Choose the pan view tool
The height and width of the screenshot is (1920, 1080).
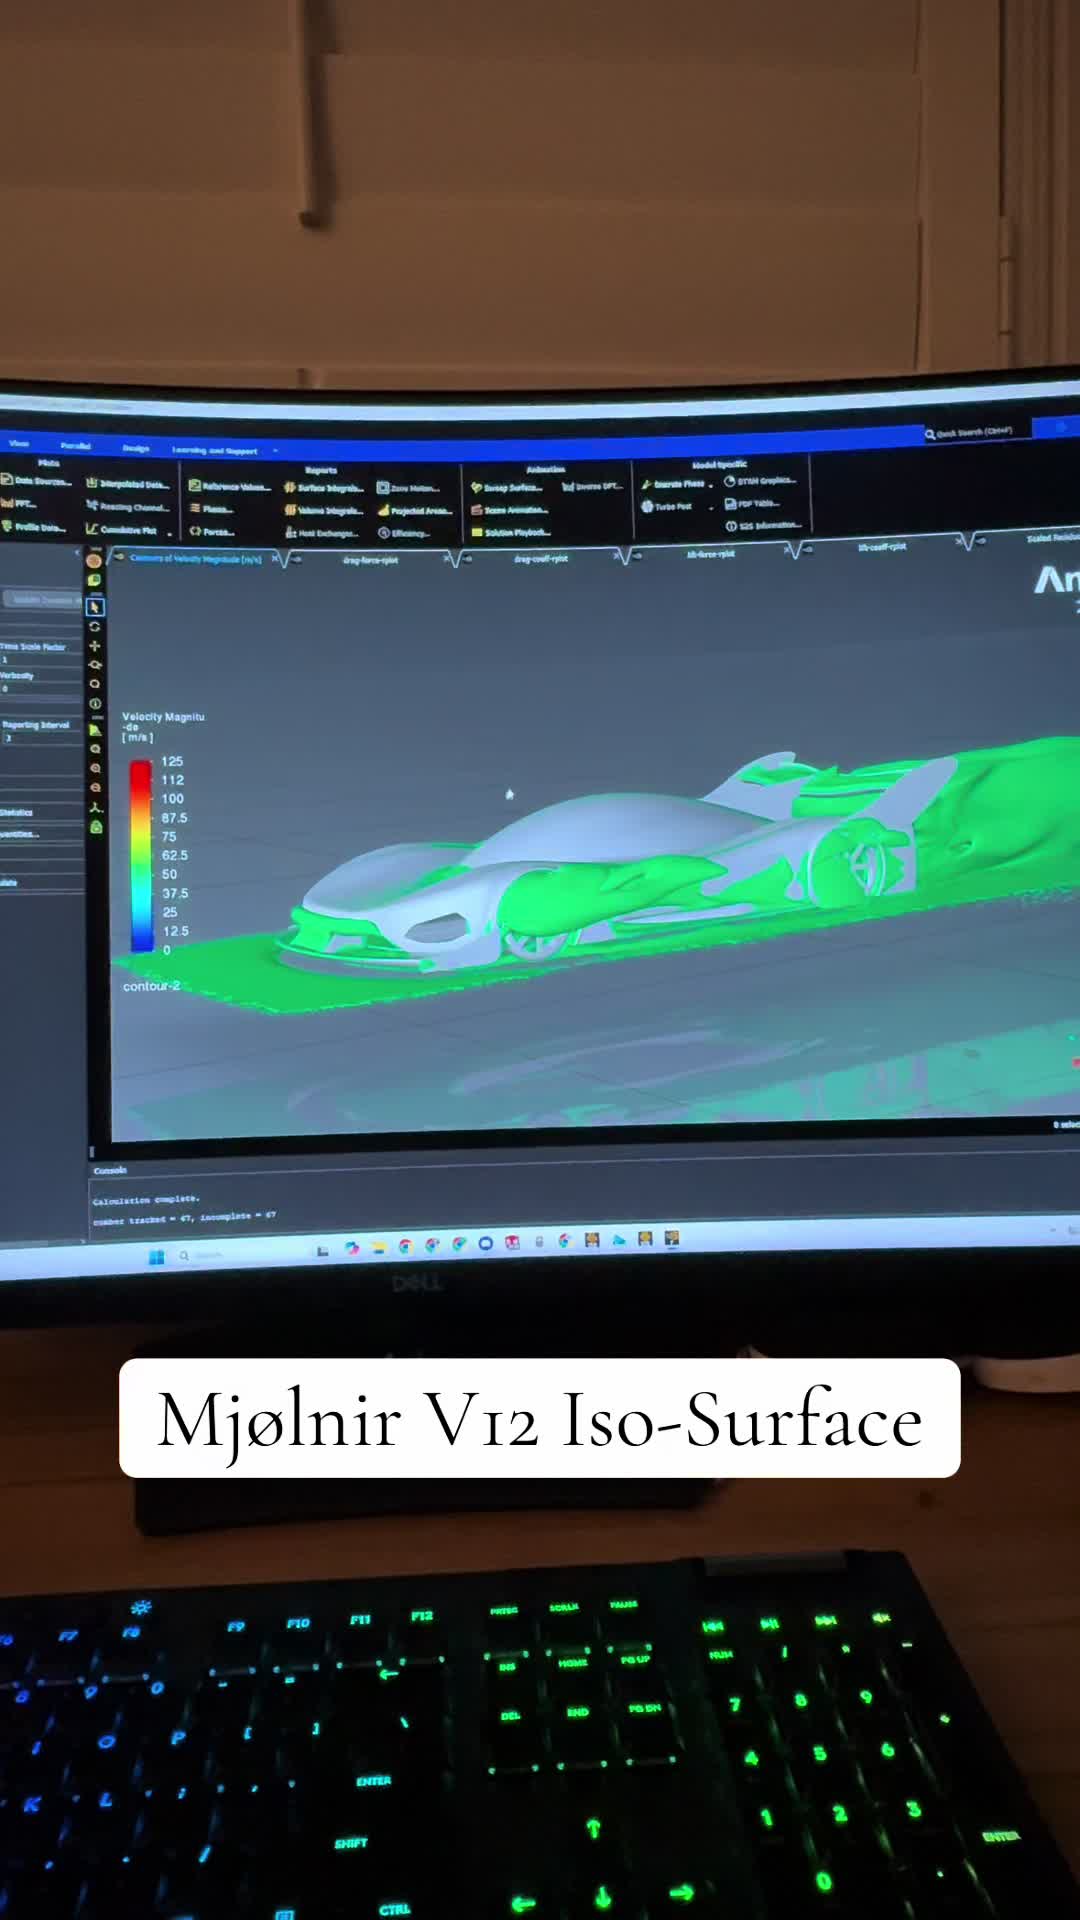tap(95, 646)
